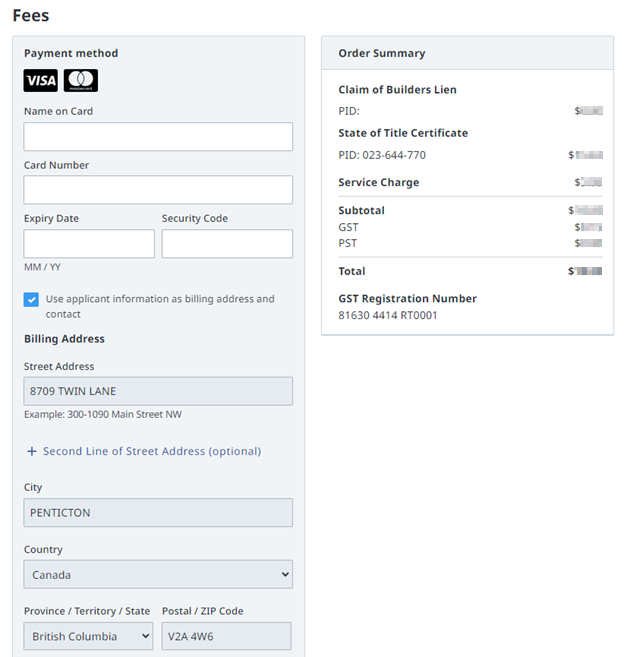
Task: Click the City field containing PENTICTON
Action: pyautogui.click(x=158, y=513)
